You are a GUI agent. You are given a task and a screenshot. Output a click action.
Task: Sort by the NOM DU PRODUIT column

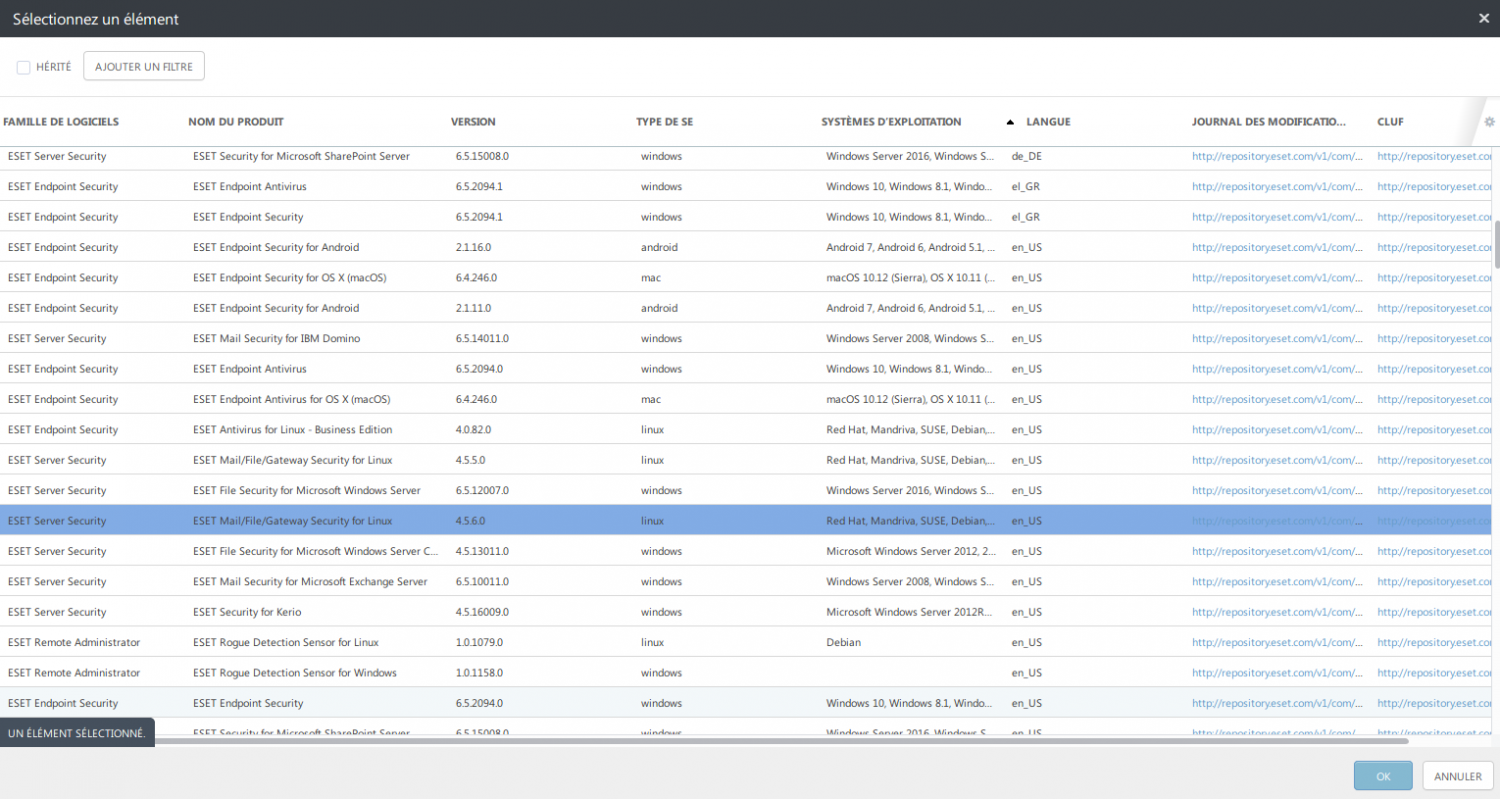236,122
